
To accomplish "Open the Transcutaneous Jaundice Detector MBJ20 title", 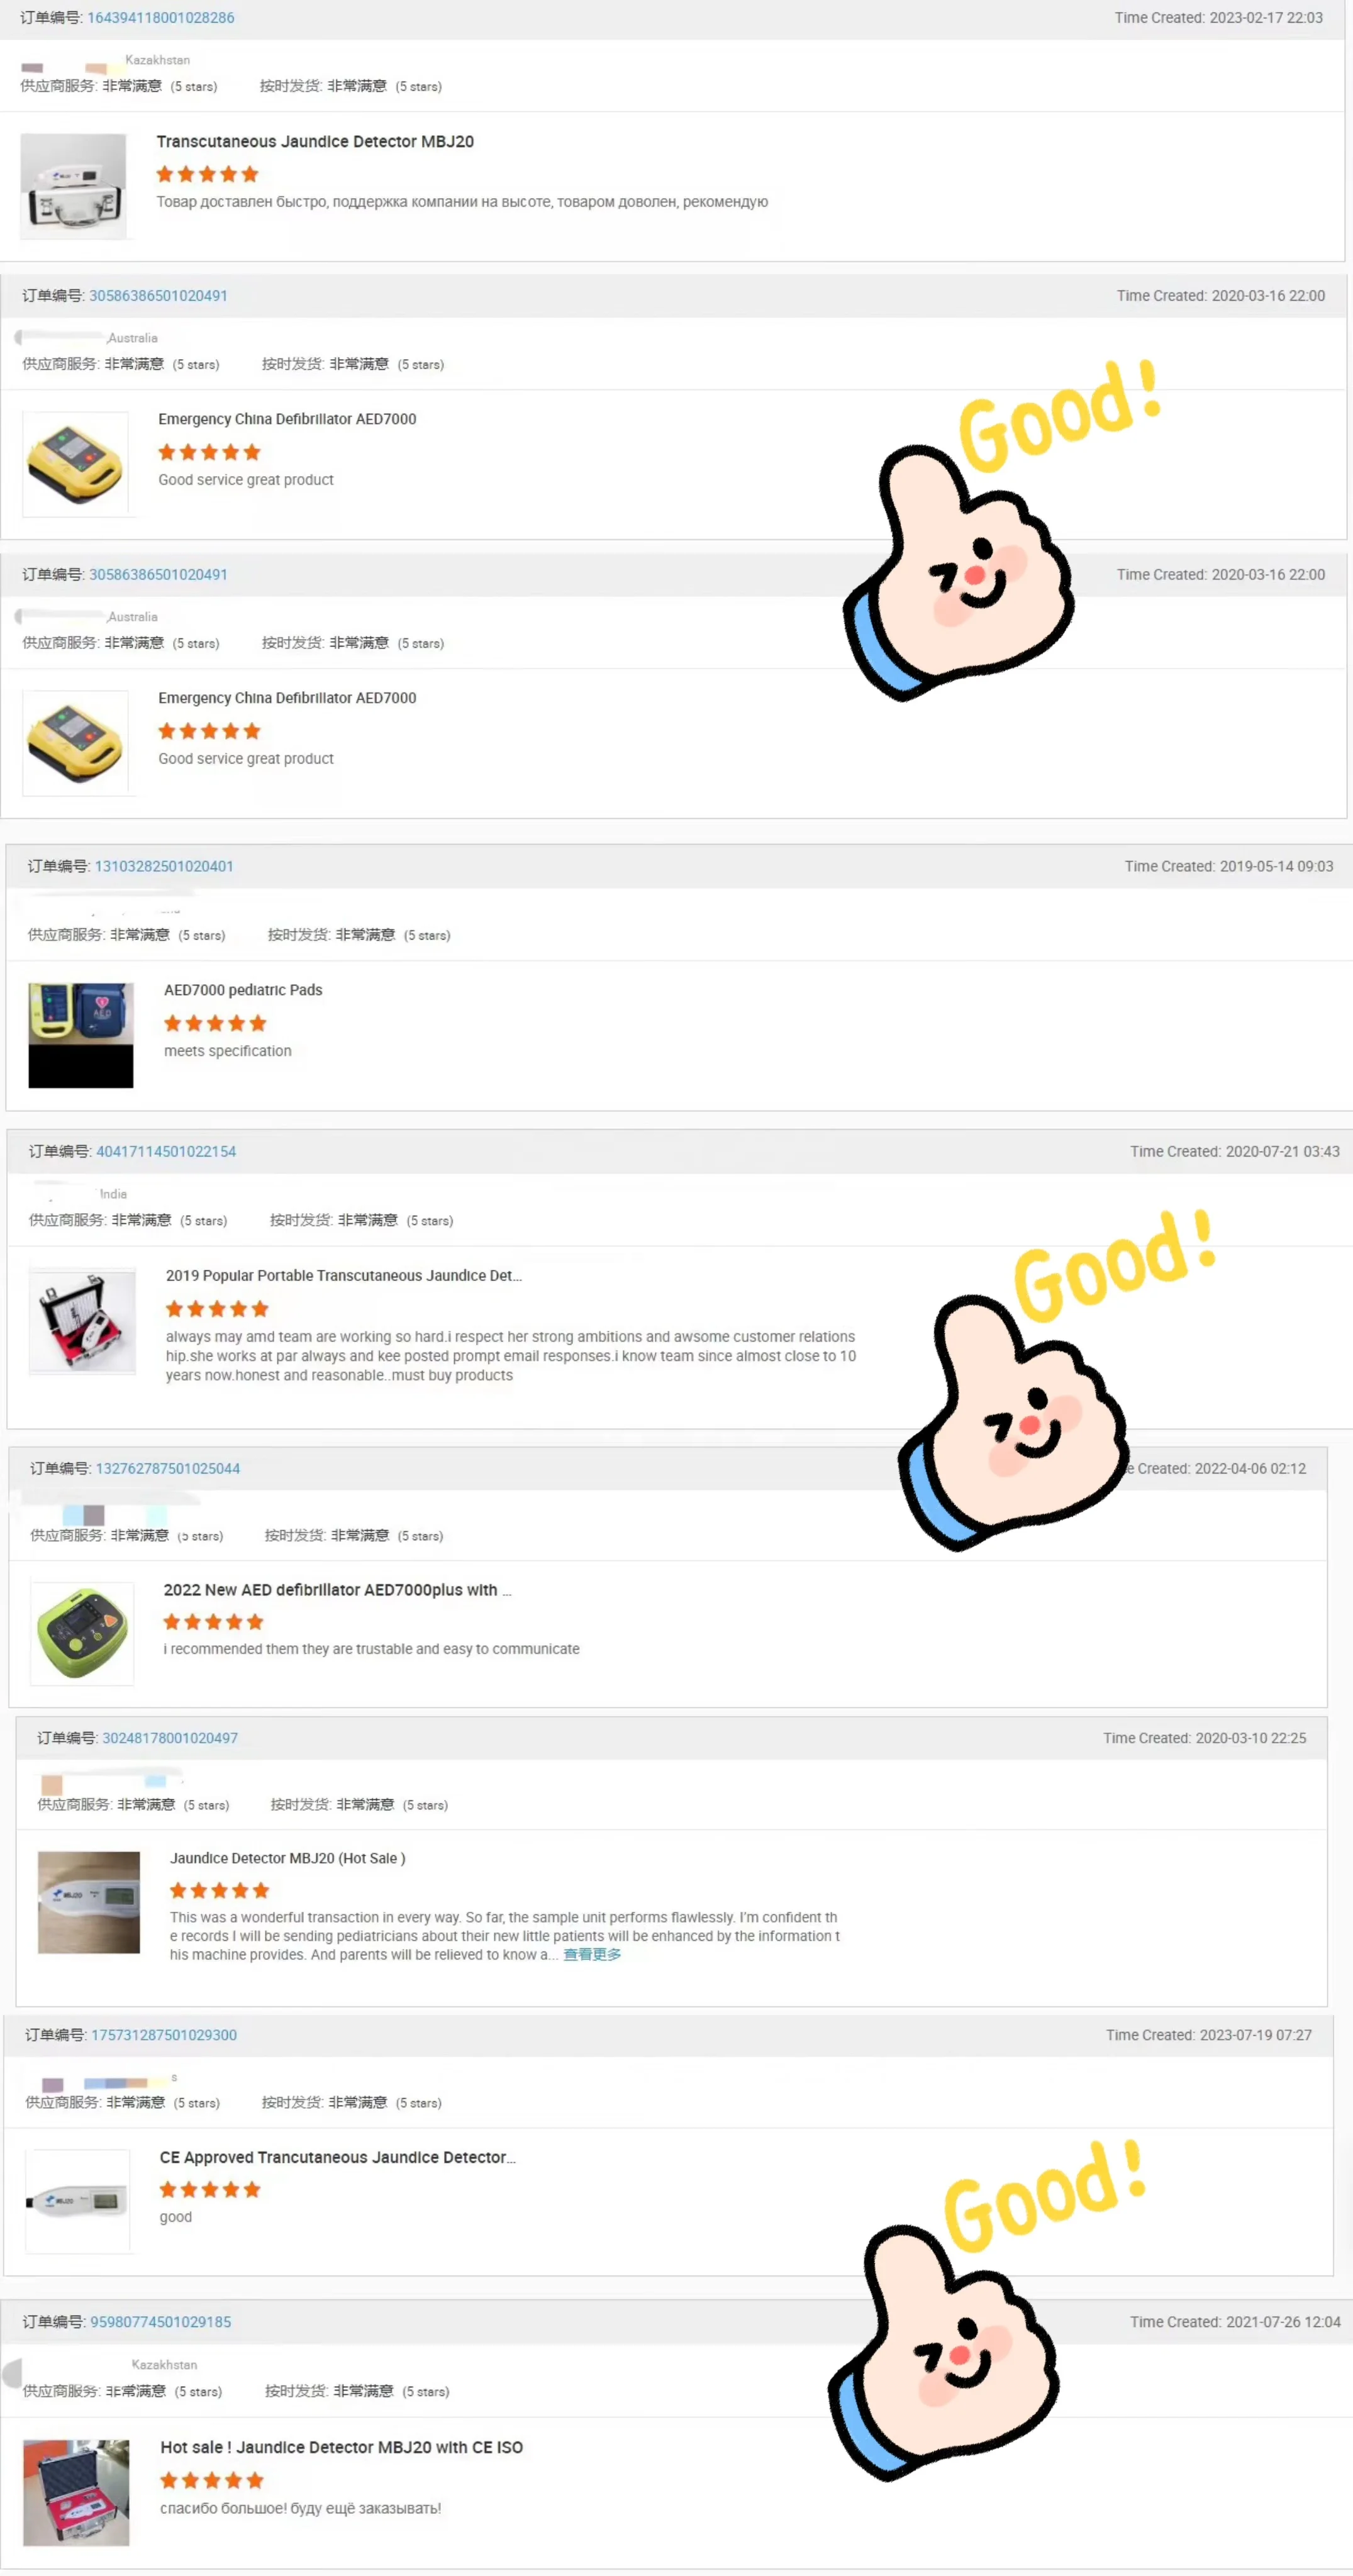I will pos(315,142).
